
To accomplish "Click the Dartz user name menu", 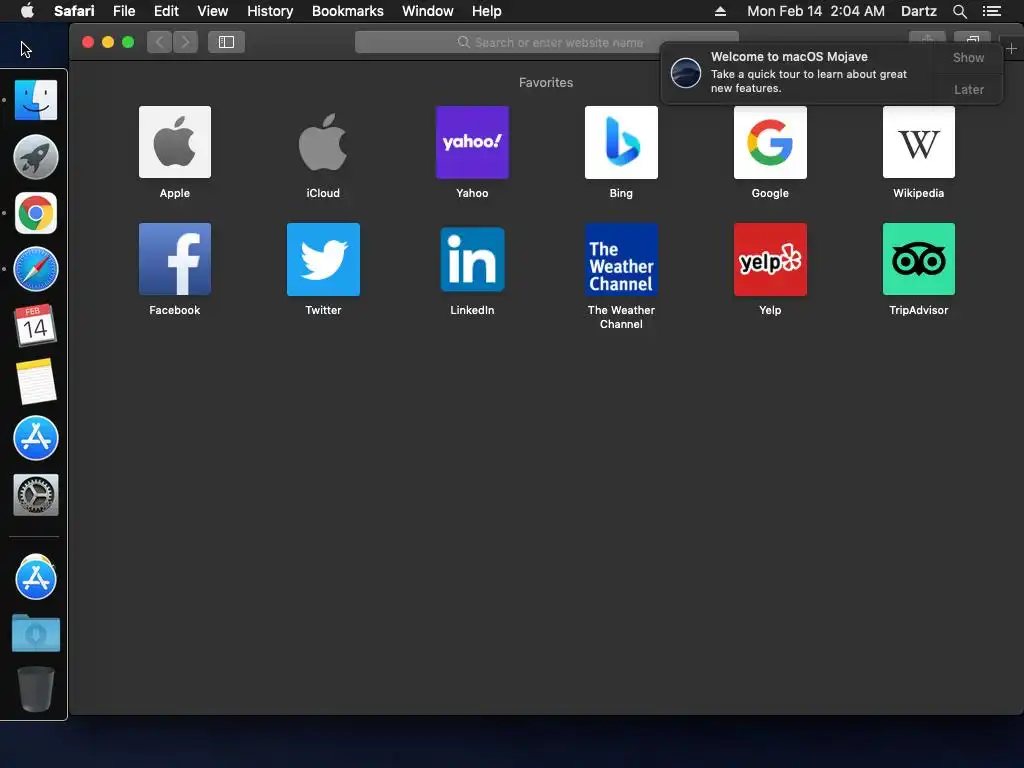I will click(918, 11).
